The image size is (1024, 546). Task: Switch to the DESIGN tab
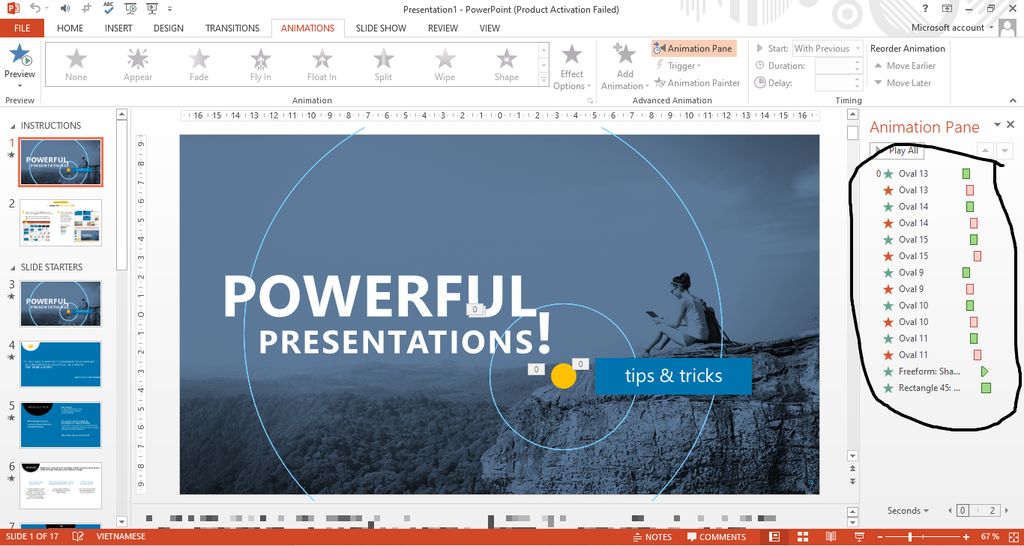[168, 28]
